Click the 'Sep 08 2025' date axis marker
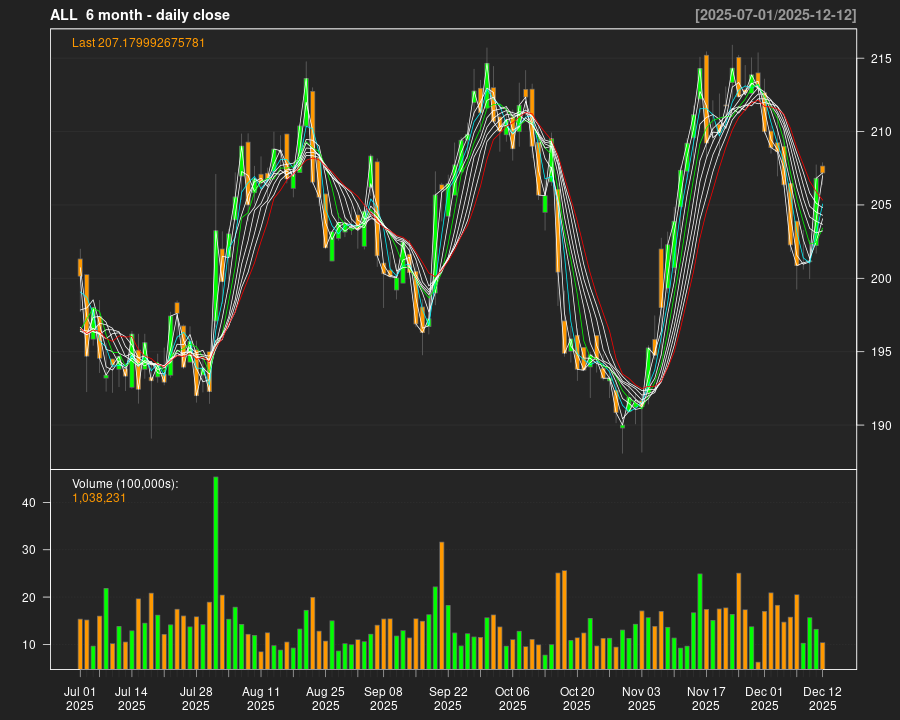Screen dimensions: 900x720 (383, 698)
